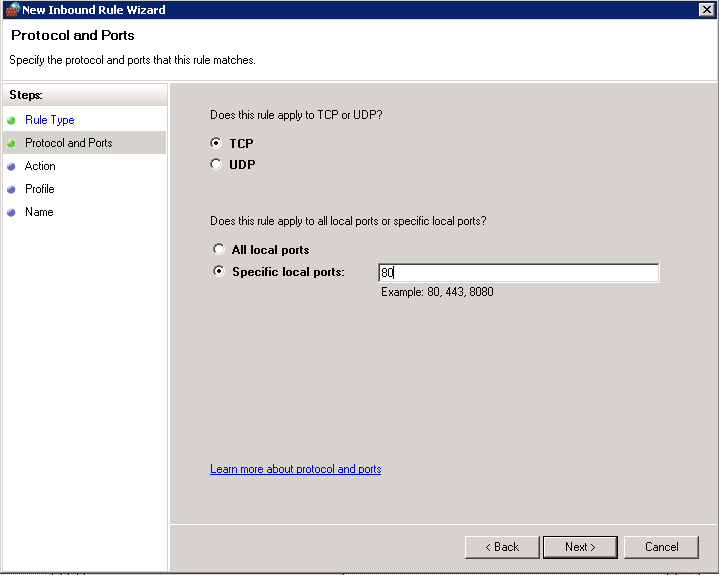The image size is (719, 575).
Task: Enable the Specific local ports option
Action: [219, 272]
